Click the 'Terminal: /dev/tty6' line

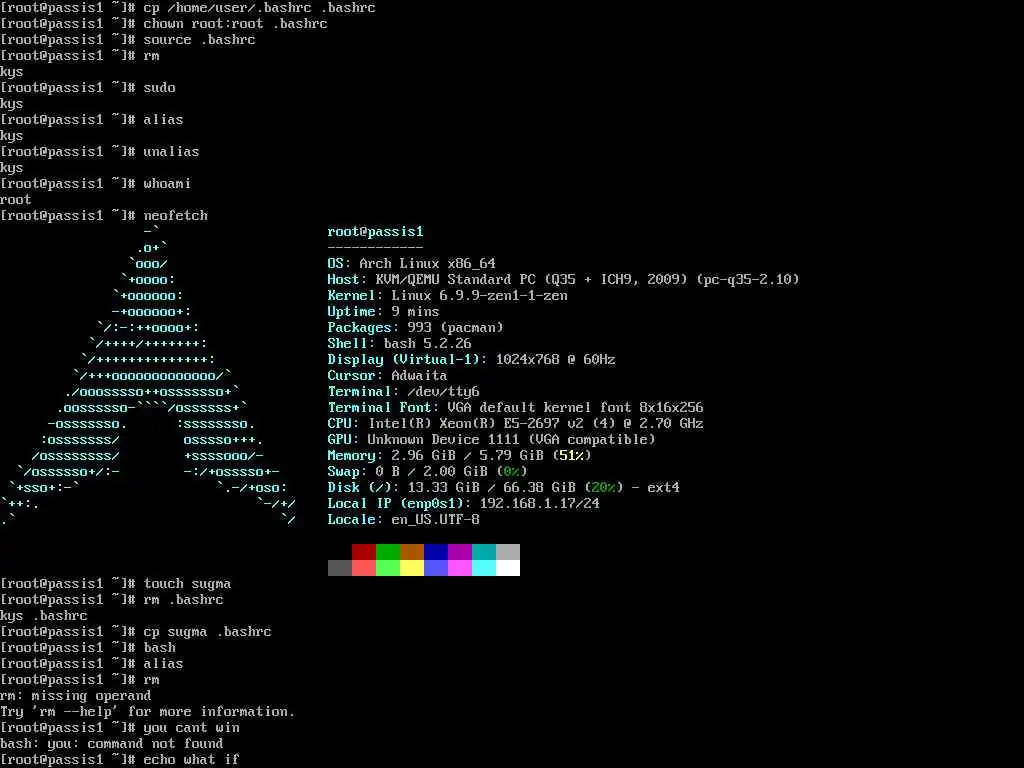[x=404, y=392]
